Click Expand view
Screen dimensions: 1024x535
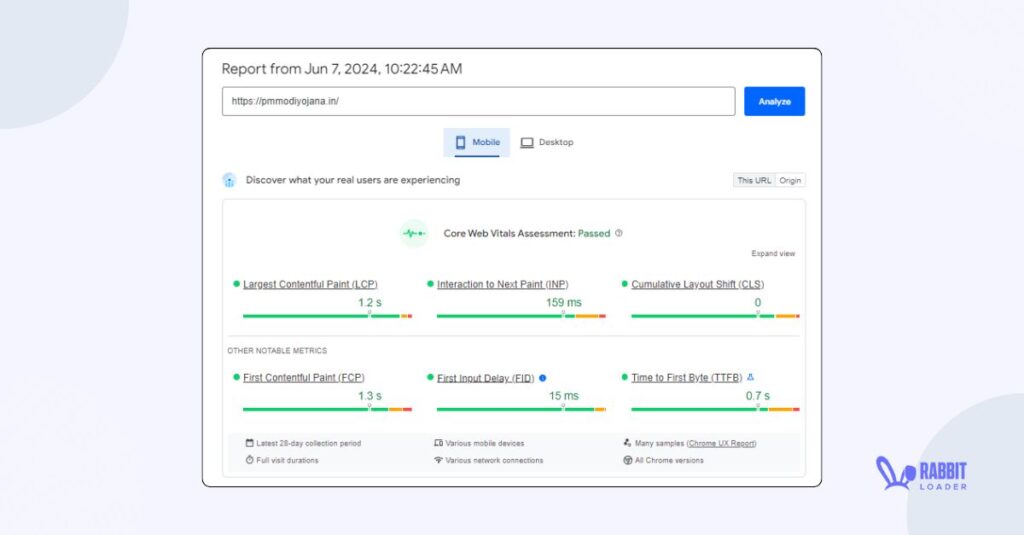pos(773,253)
